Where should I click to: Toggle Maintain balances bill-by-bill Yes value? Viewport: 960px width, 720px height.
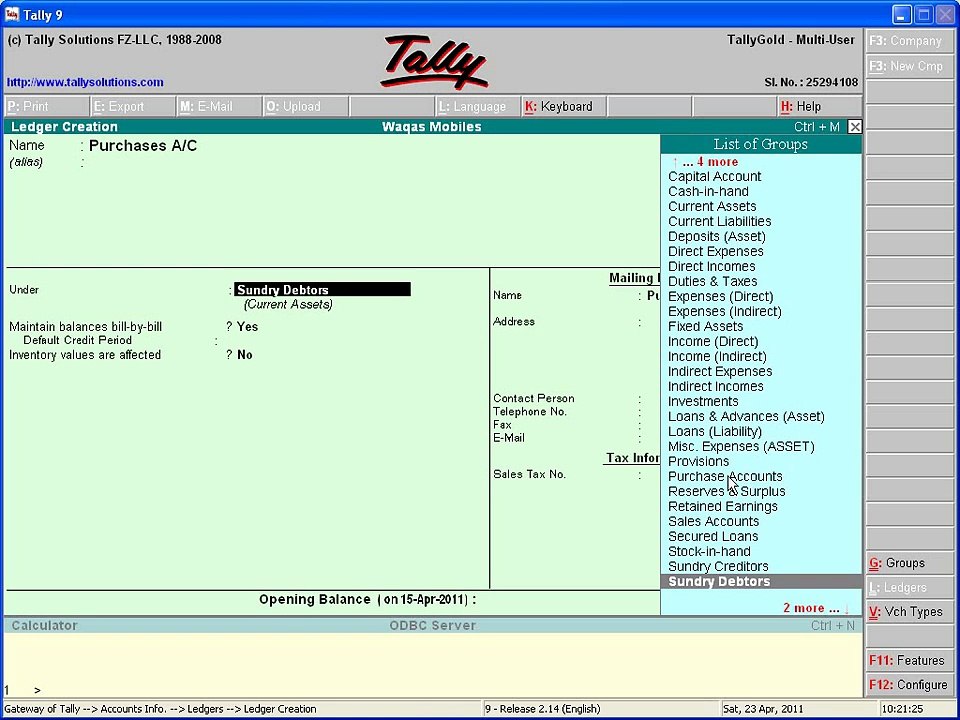[x=247, y=327]
